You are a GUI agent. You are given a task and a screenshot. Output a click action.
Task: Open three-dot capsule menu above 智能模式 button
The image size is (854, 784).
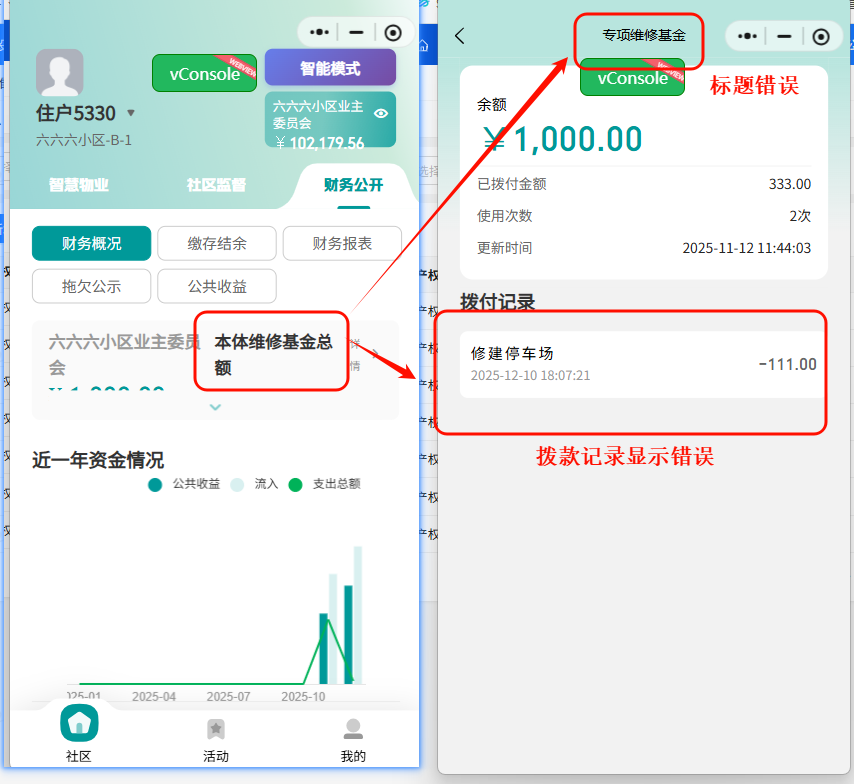pos(320,33)
